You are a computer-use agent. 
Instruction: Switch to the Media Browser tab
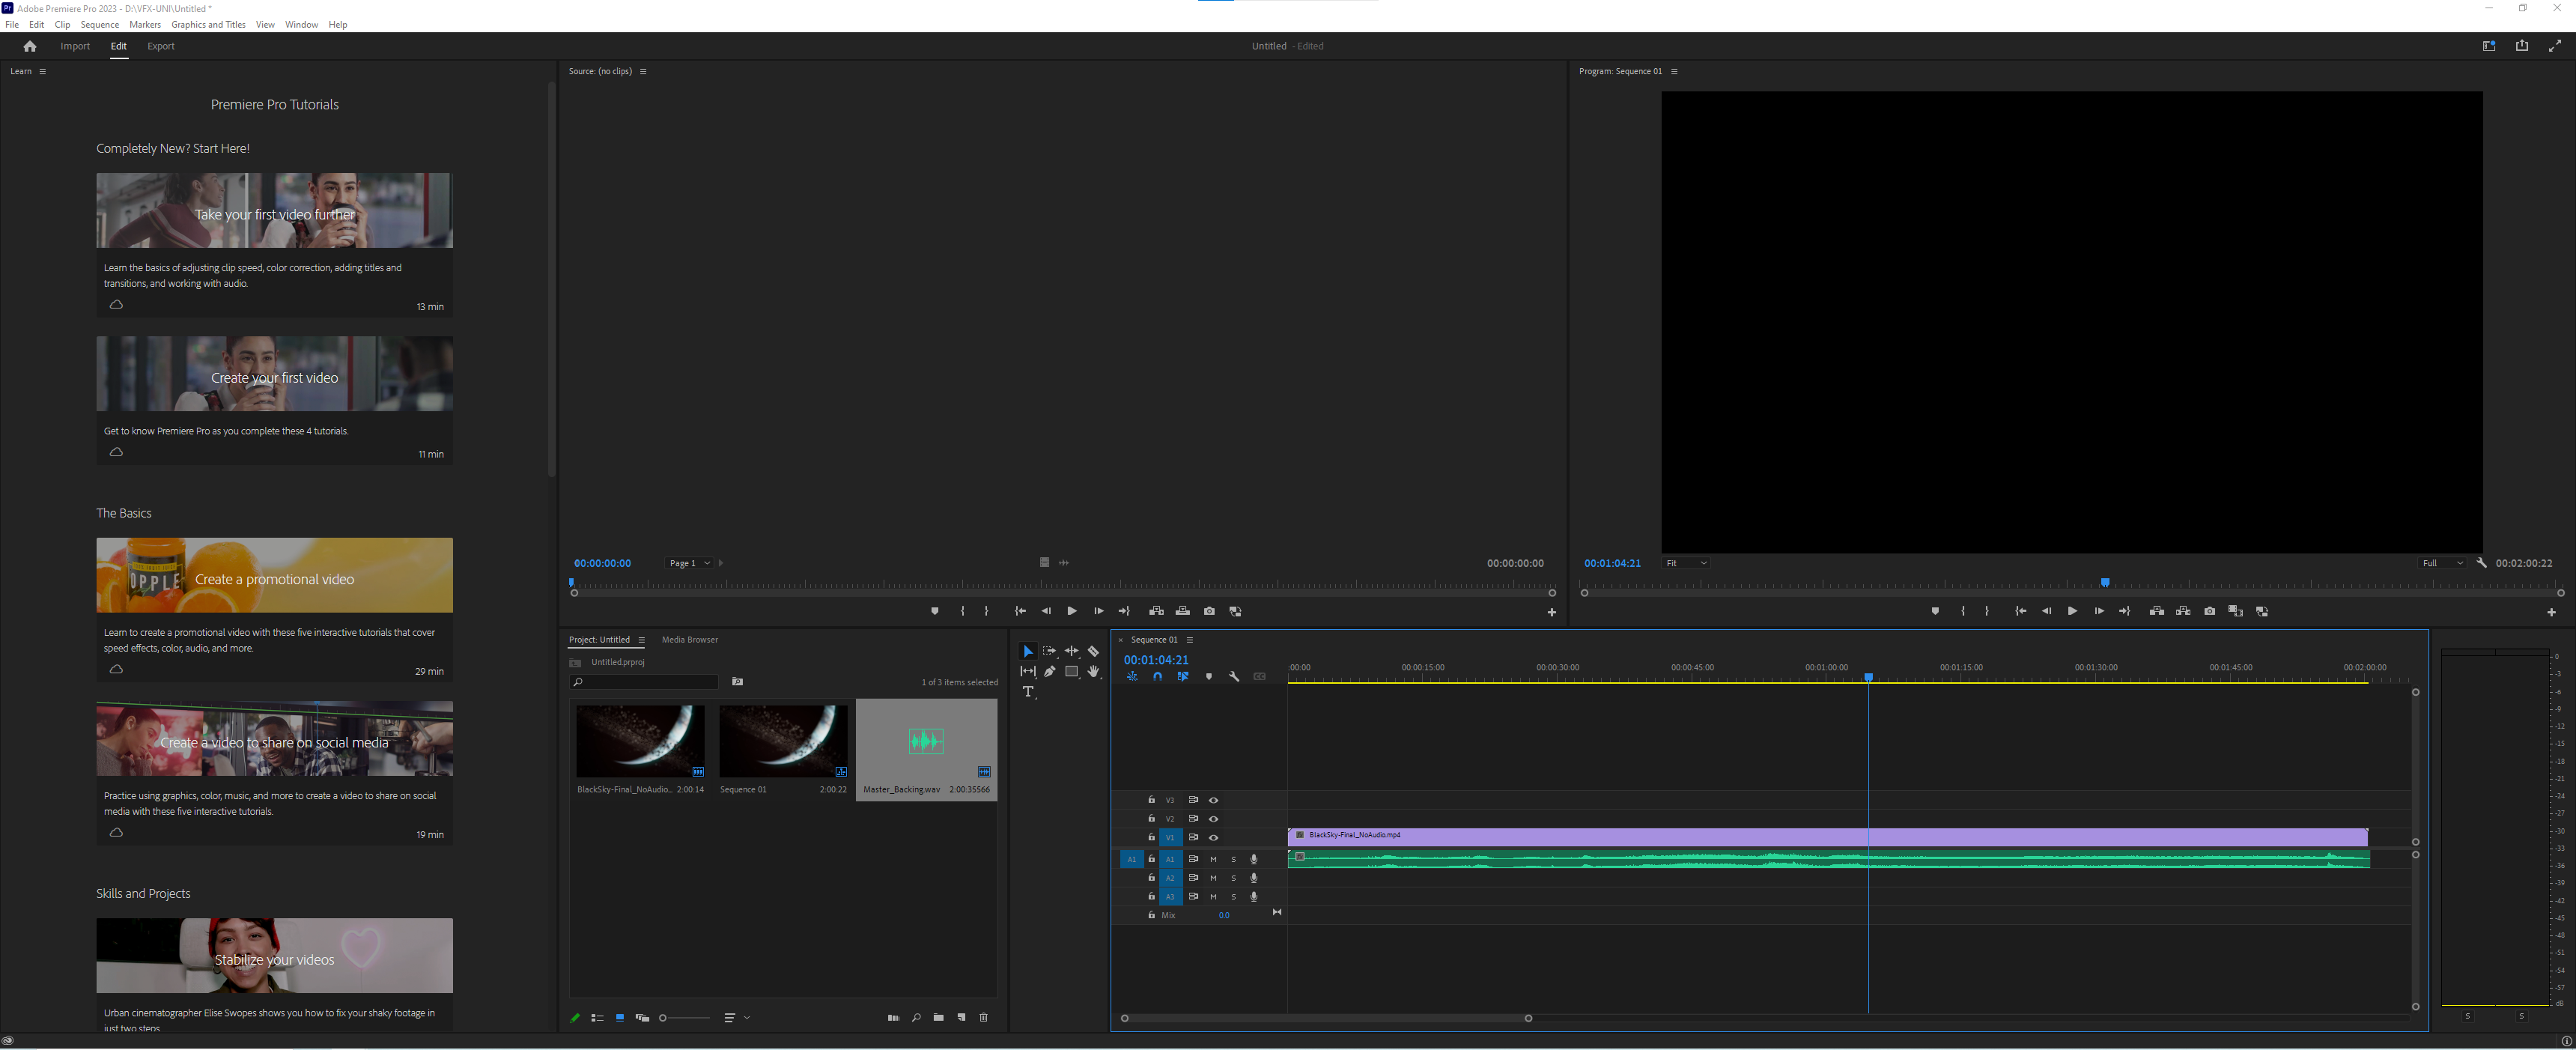tap(689, 640)
